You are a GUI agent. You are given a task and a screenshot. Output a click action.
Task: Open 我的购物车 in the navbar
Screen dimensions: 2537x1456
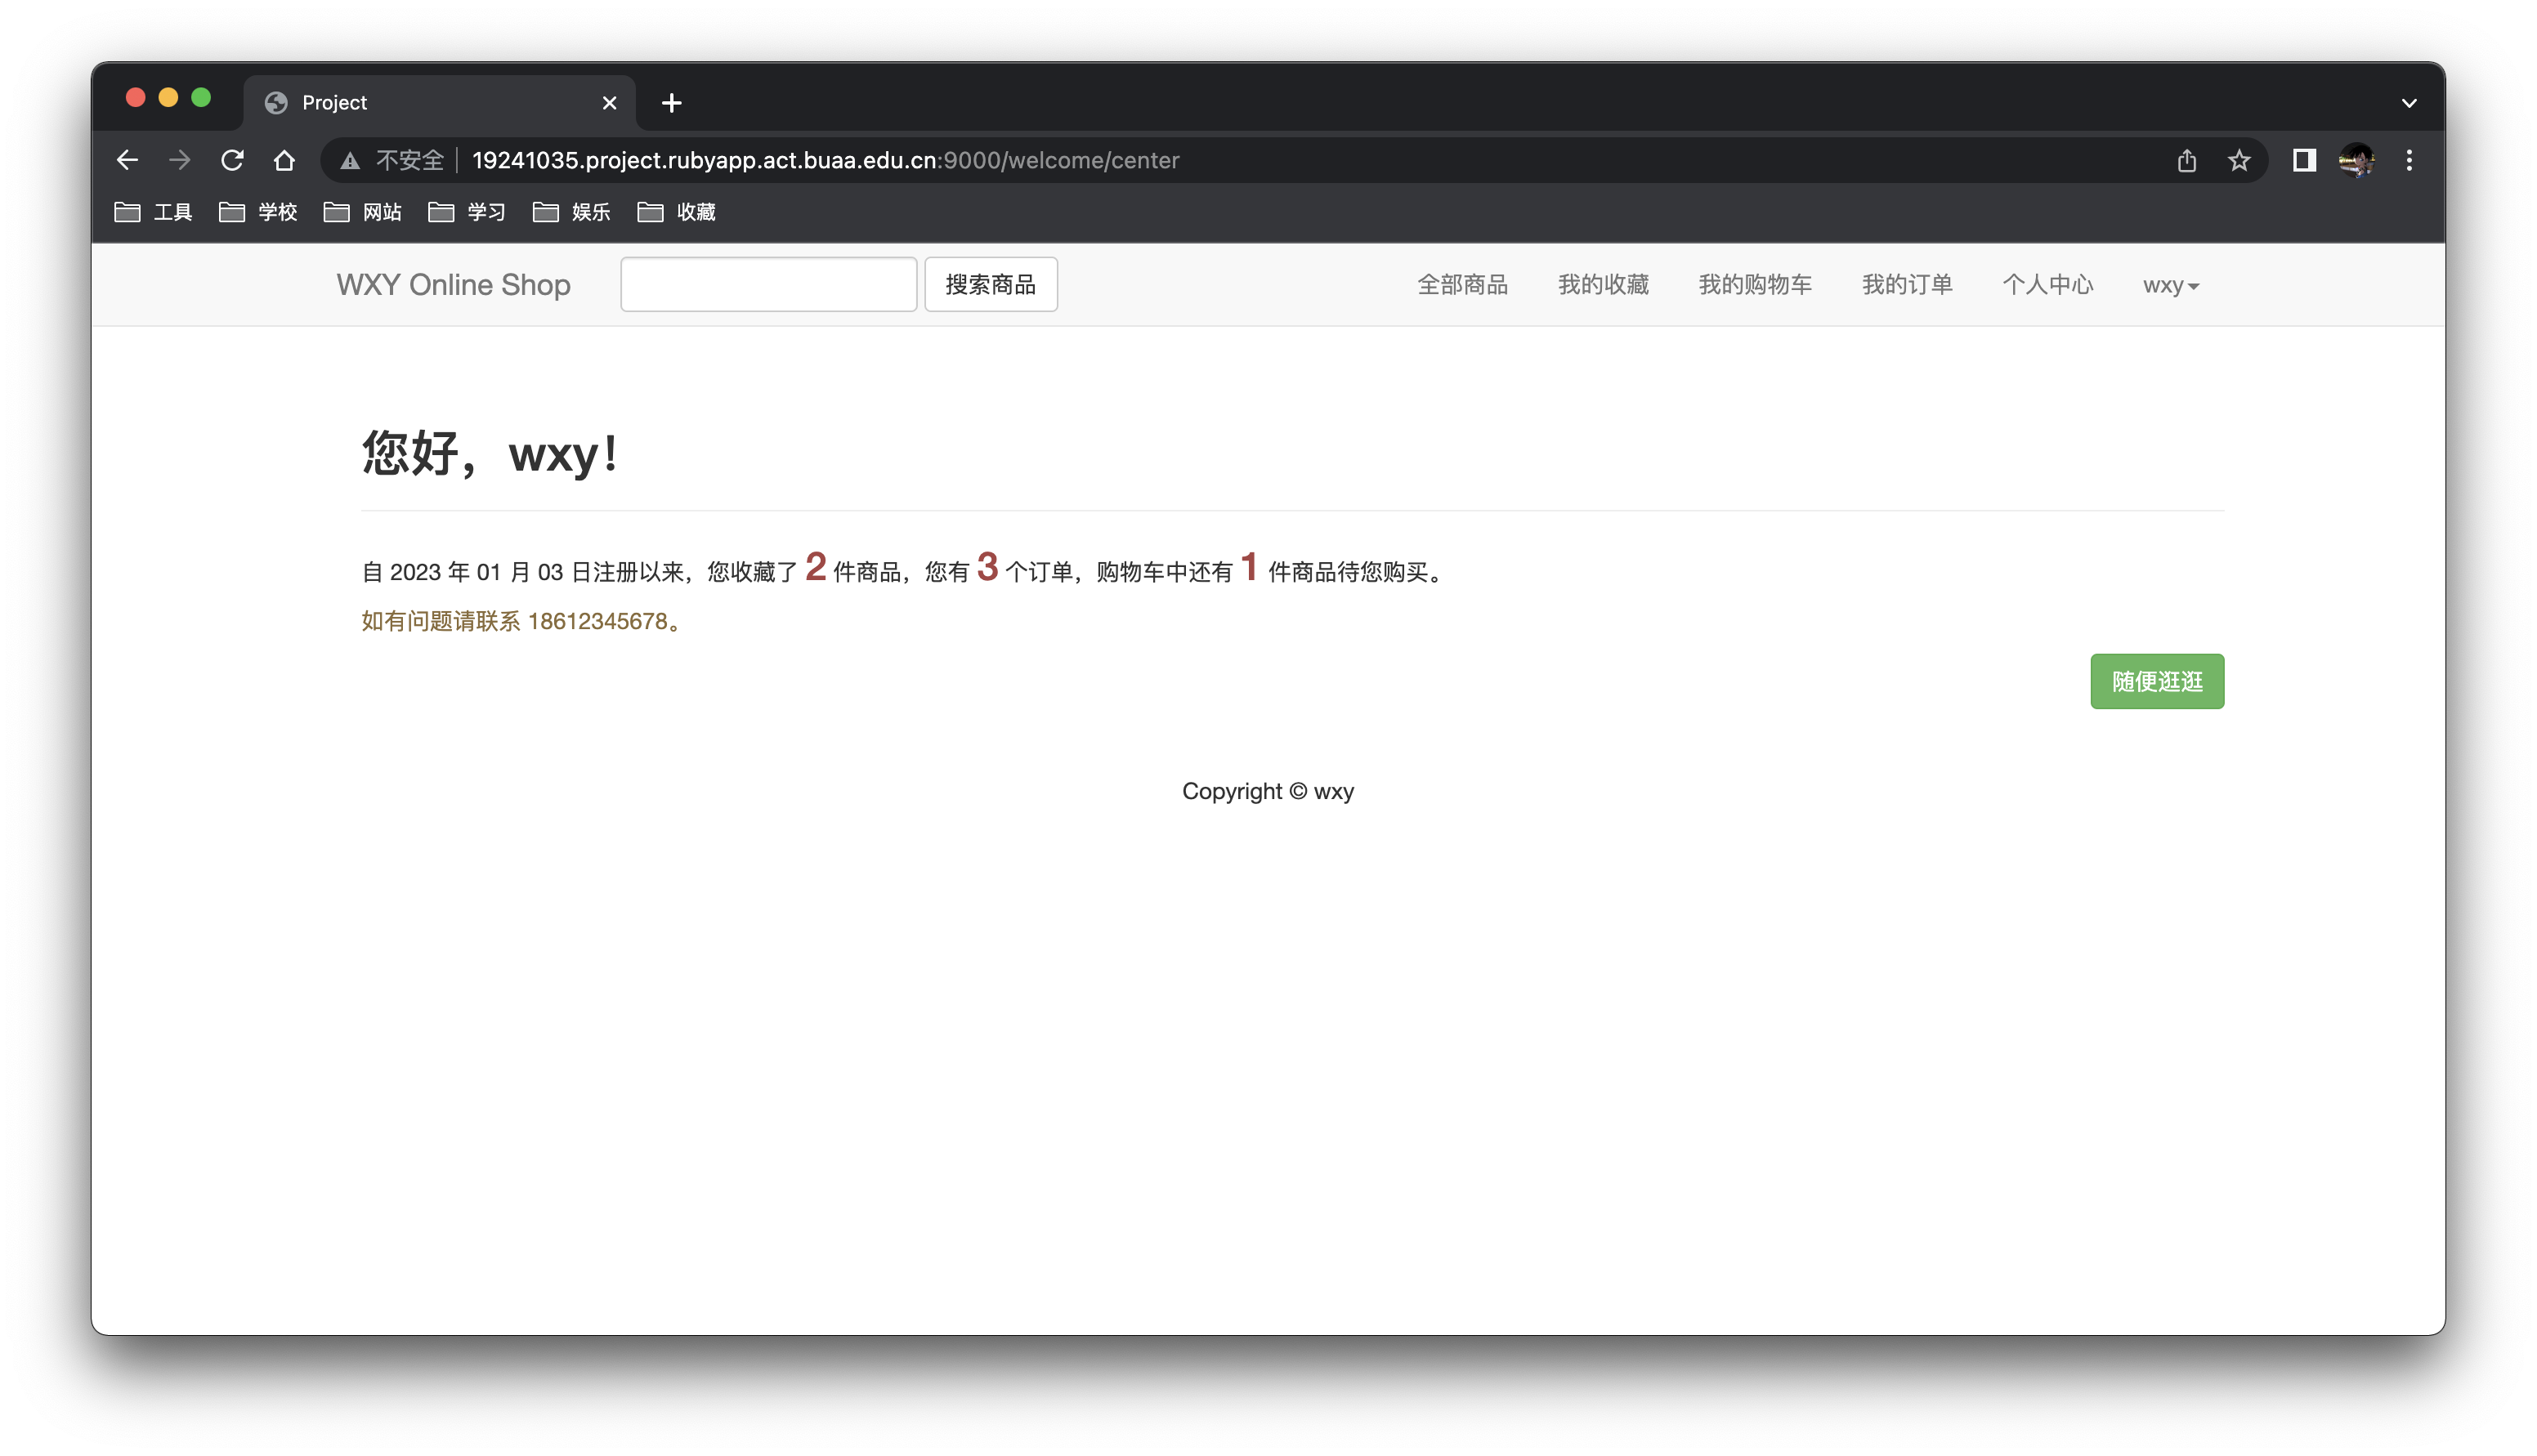tap(1755, 285)
